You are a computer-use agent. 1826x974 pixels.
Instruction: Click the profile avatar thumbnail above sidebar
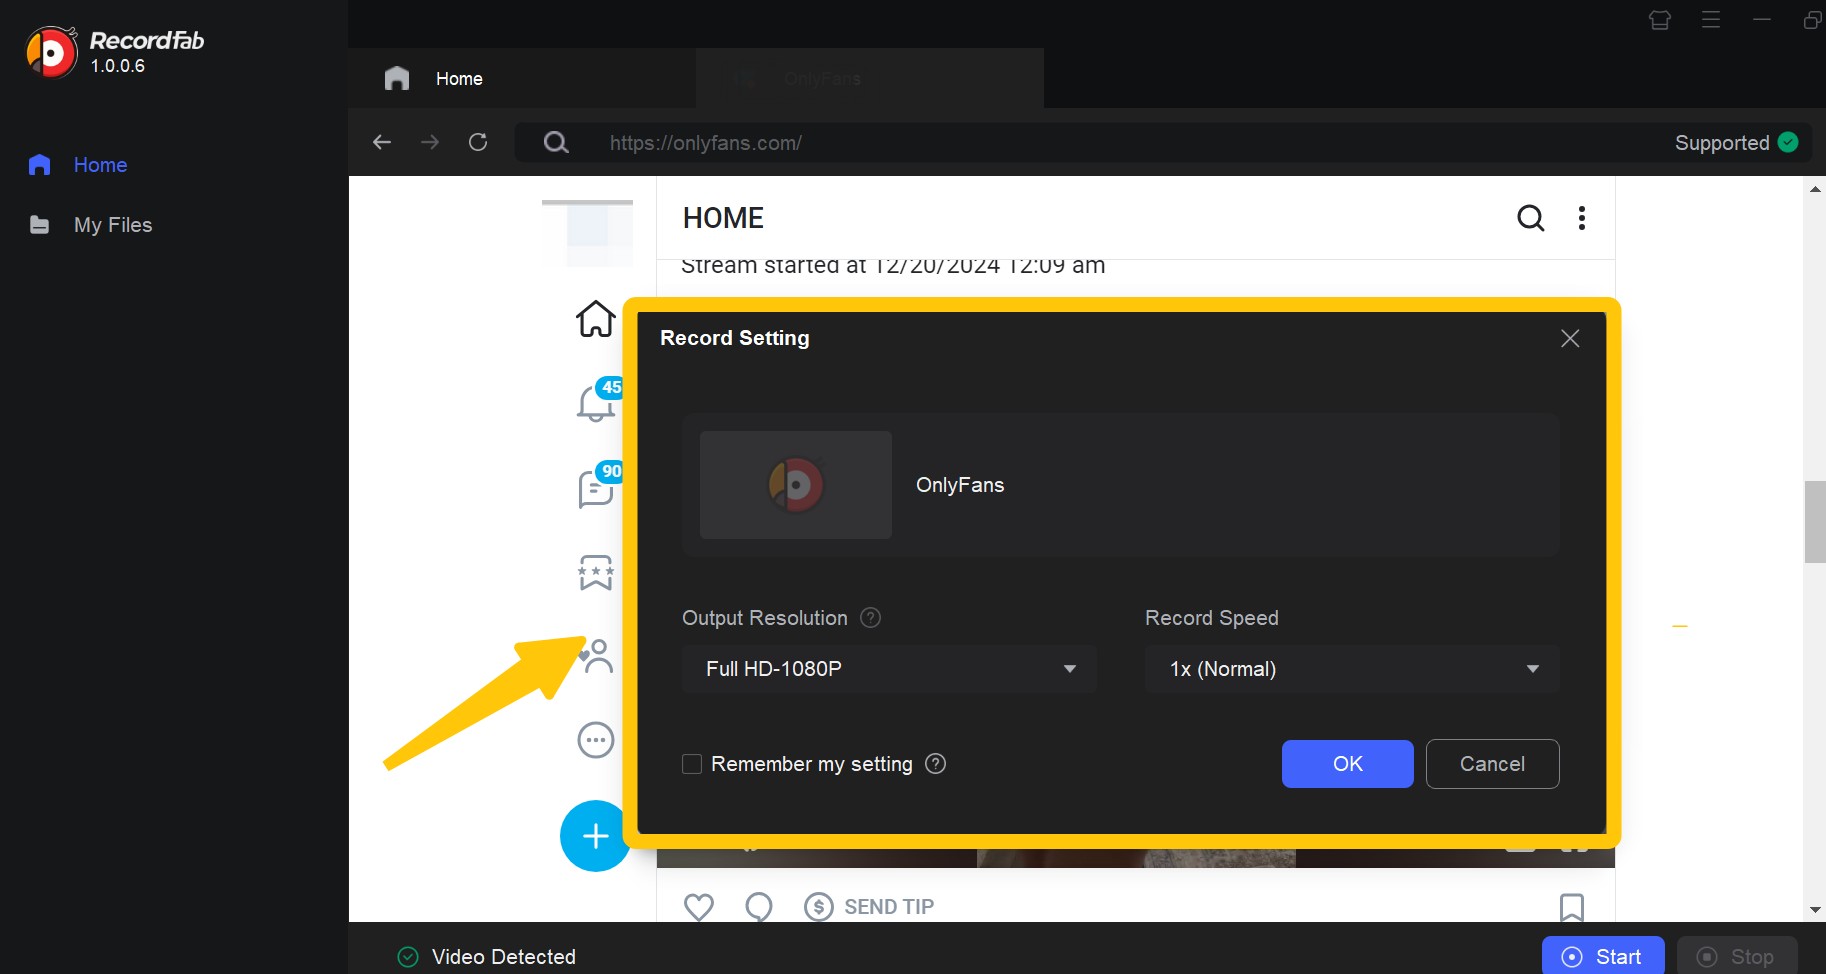588,233
